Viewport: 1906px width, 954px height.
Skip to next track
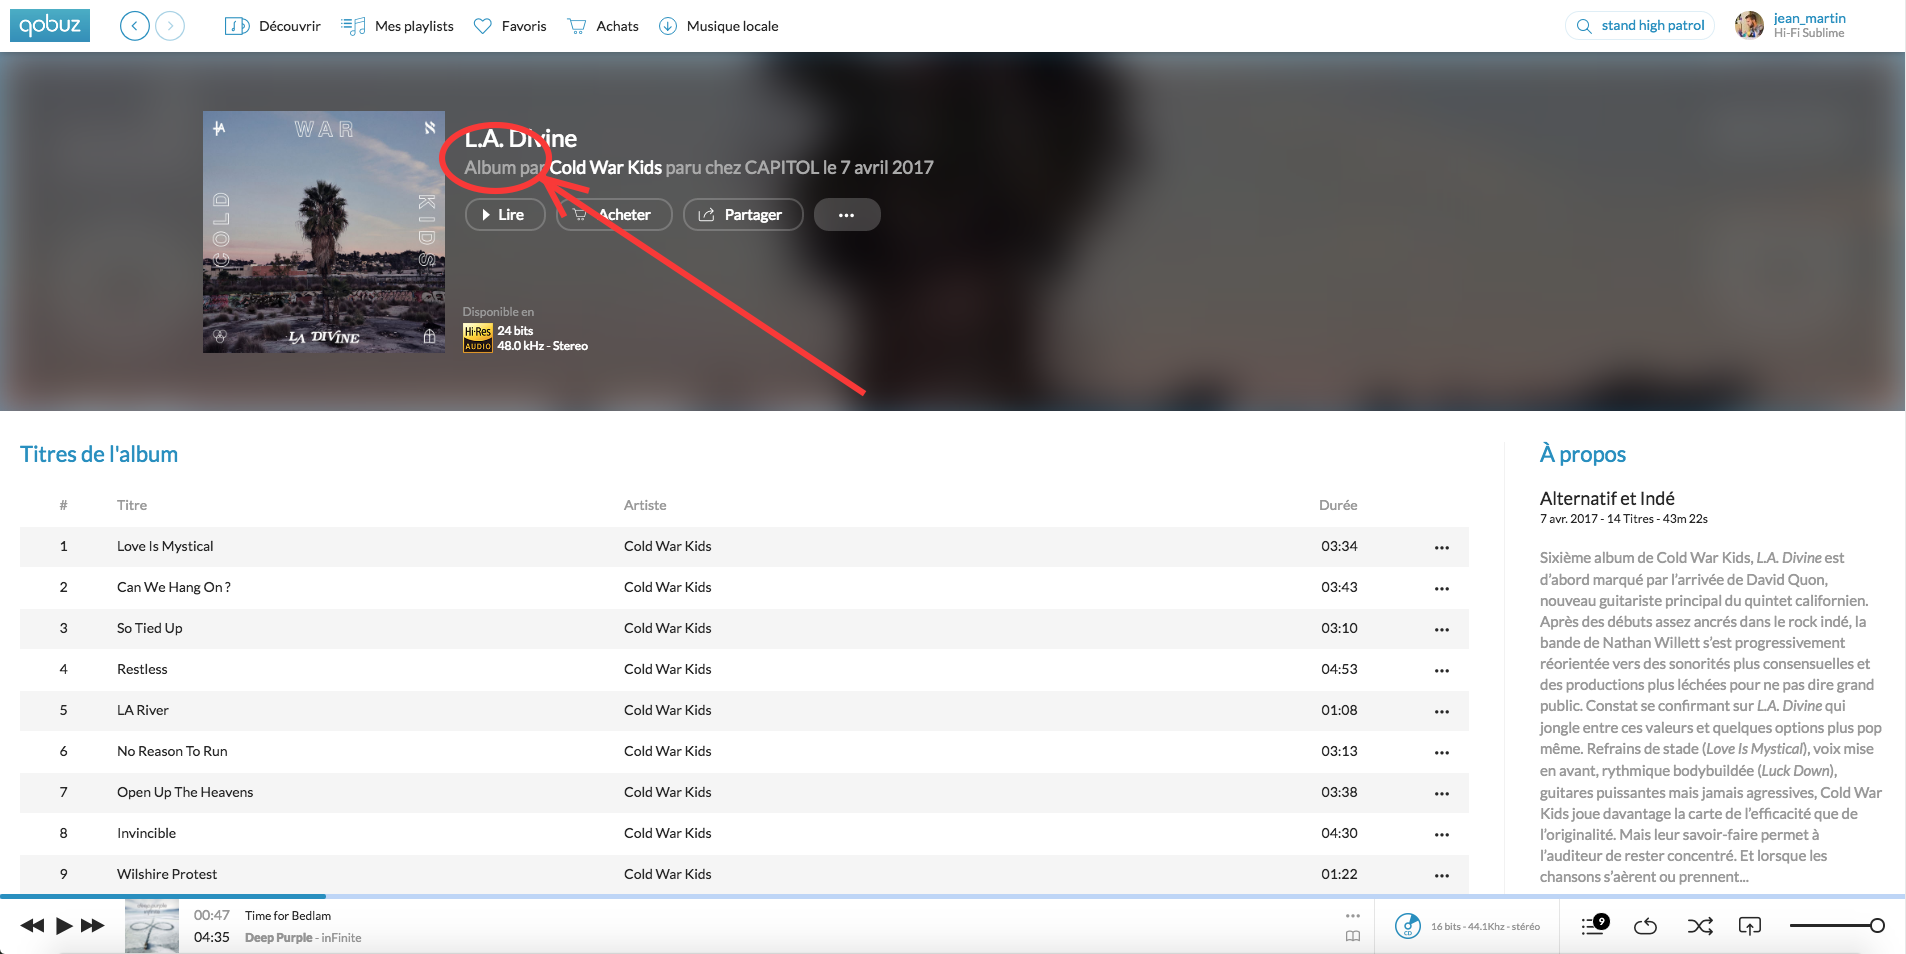point(93,926)
